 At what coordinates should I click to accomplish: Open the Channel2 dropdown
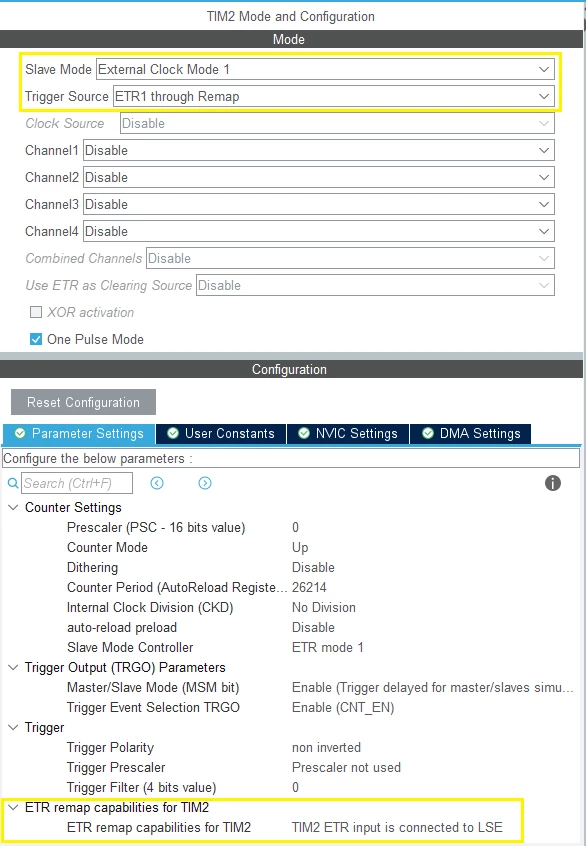click(318, 177)
